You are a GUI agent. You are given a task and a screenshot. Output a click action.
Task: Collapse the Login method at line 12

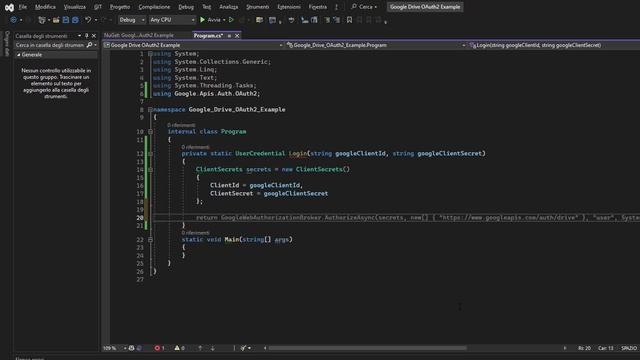coord(150,154)
